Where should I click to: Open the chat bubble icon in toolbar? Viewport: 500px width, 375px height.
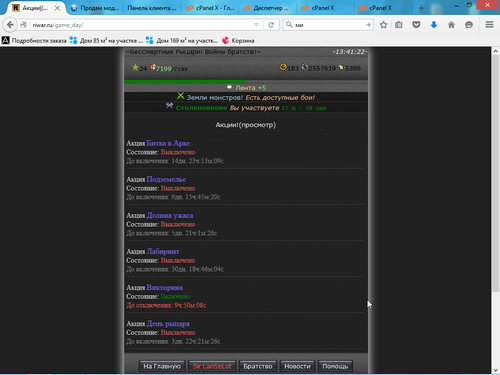point(469,25)
